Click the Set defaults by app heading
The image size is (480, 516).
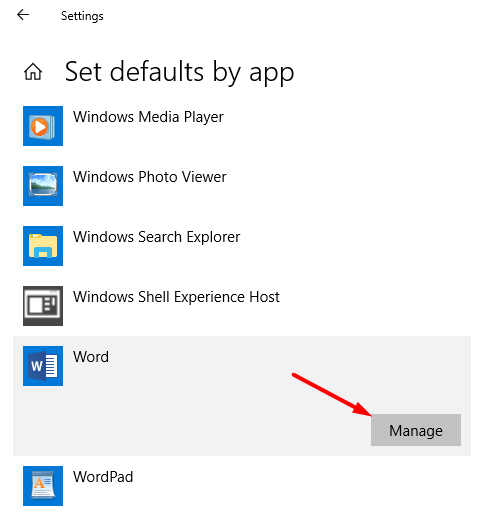tap(179, 72)
